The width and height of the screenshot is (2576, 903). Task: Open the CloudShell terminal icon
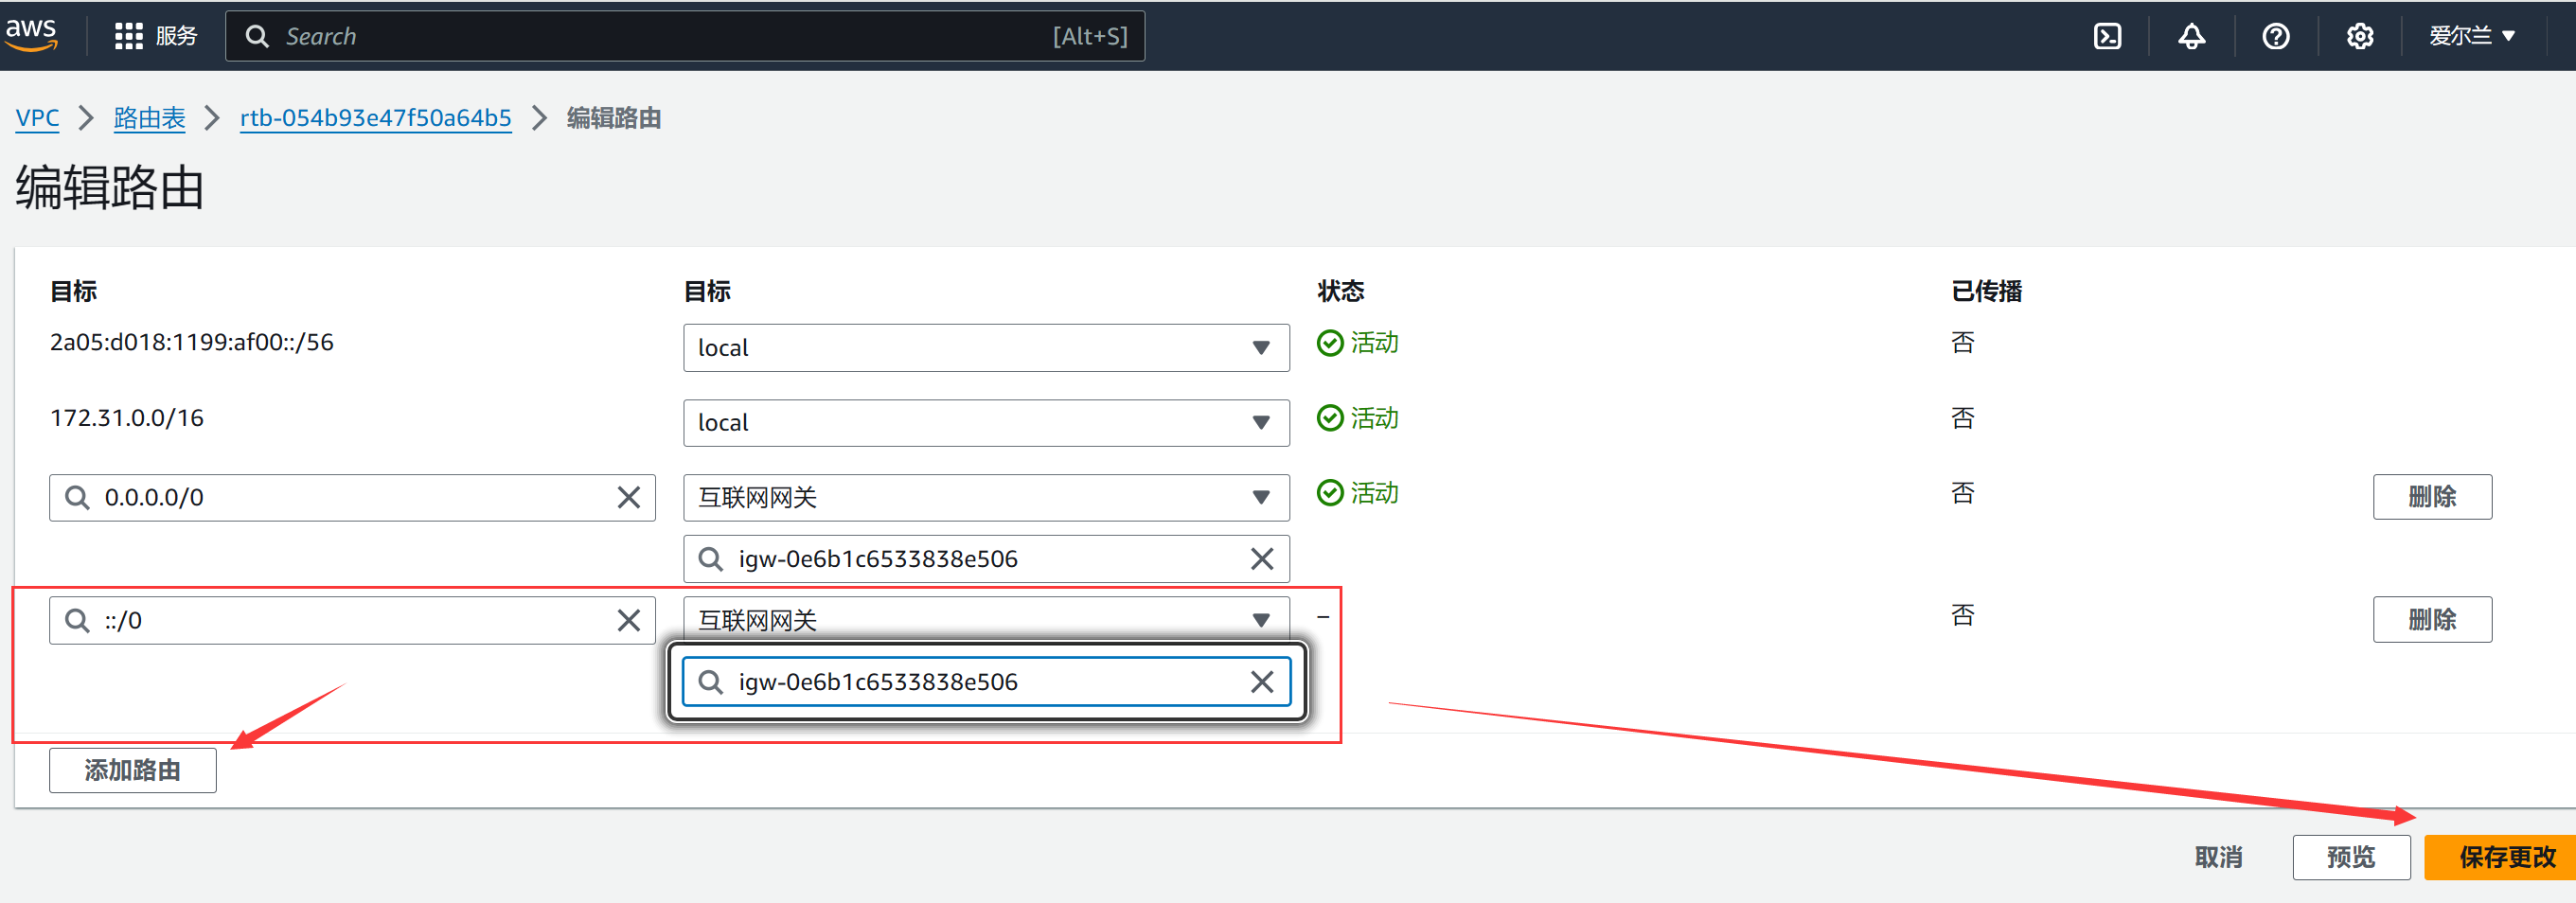(2107, 36)
